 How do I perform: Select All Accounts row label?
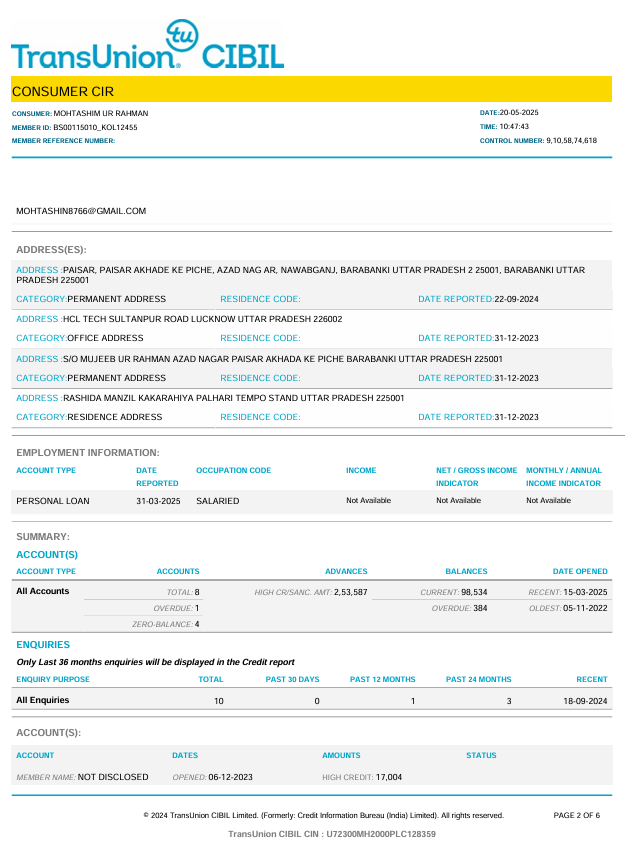42,591
